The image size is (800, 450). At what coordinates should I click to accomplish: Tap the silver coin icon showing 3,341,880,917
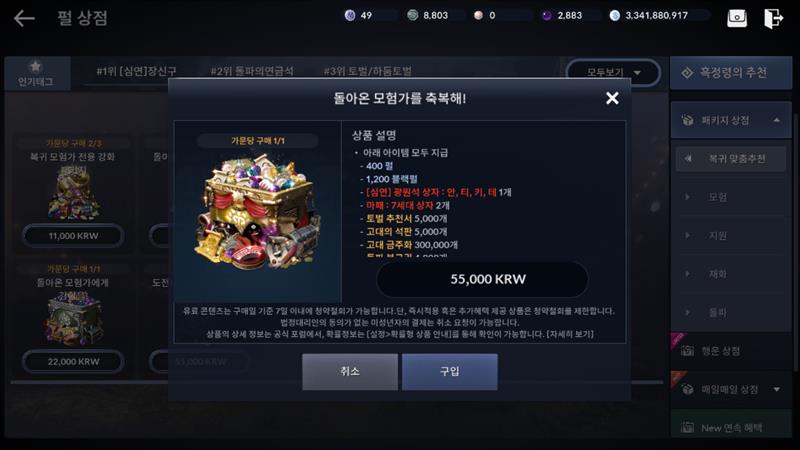(615, 15)
